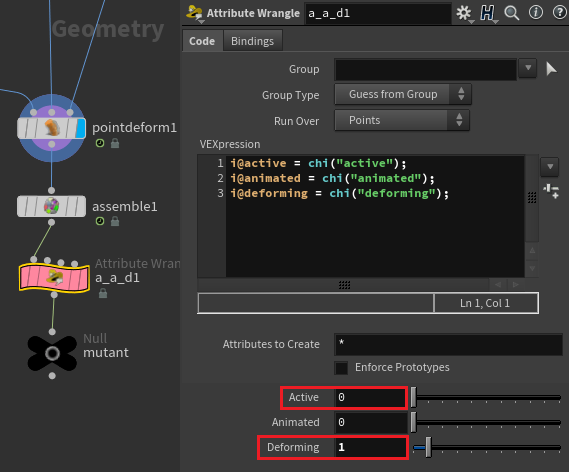
Task: Click the code editor scroll up arrow
Action: [532, 250]
